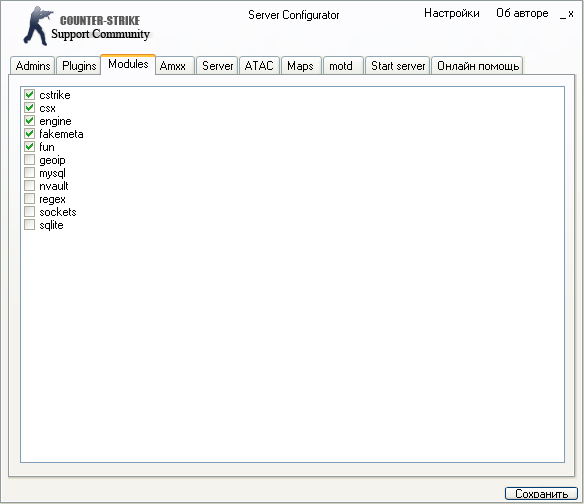
Task: Uncheck the fun module
Action: 29,147
